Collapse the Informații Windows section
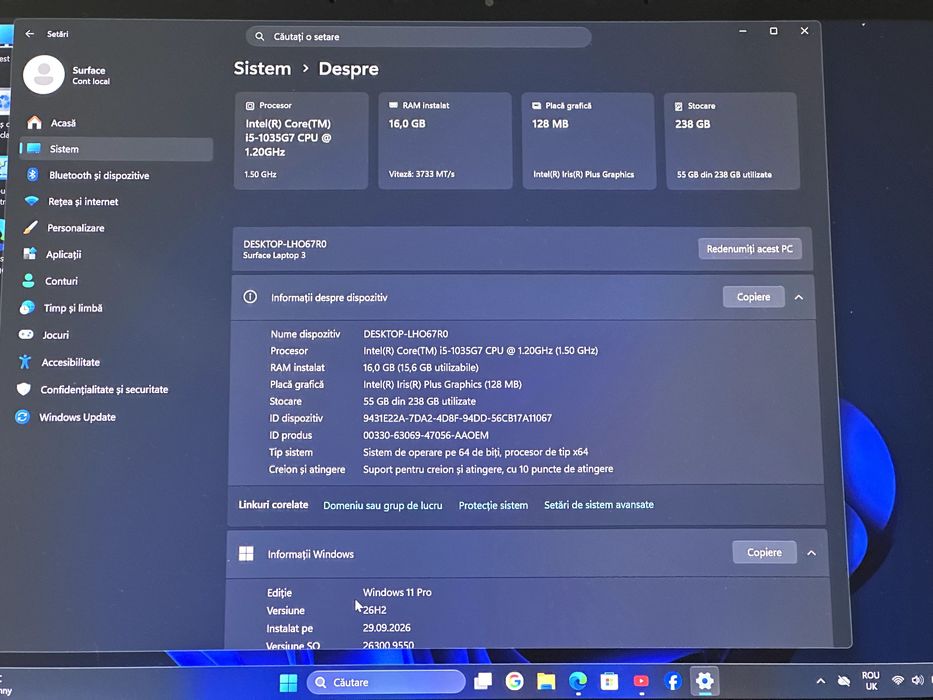The image size is (933, 700). (x=812, y=553)
